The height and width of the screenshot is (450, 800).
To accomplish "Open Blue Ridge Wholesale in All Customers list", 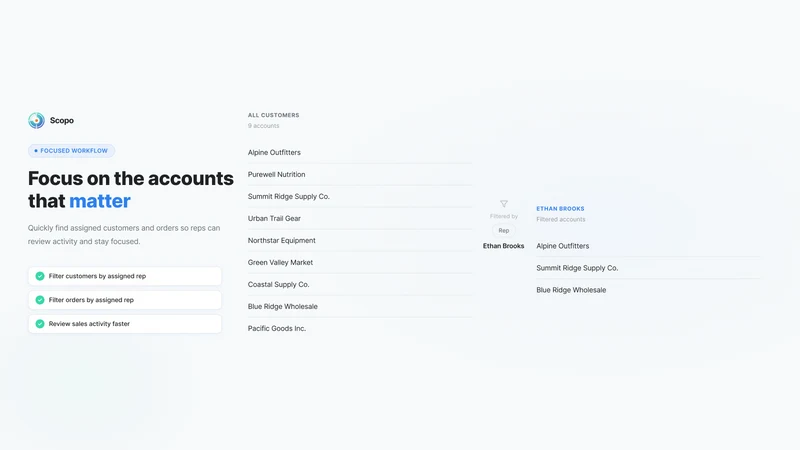I will (360, 306).
